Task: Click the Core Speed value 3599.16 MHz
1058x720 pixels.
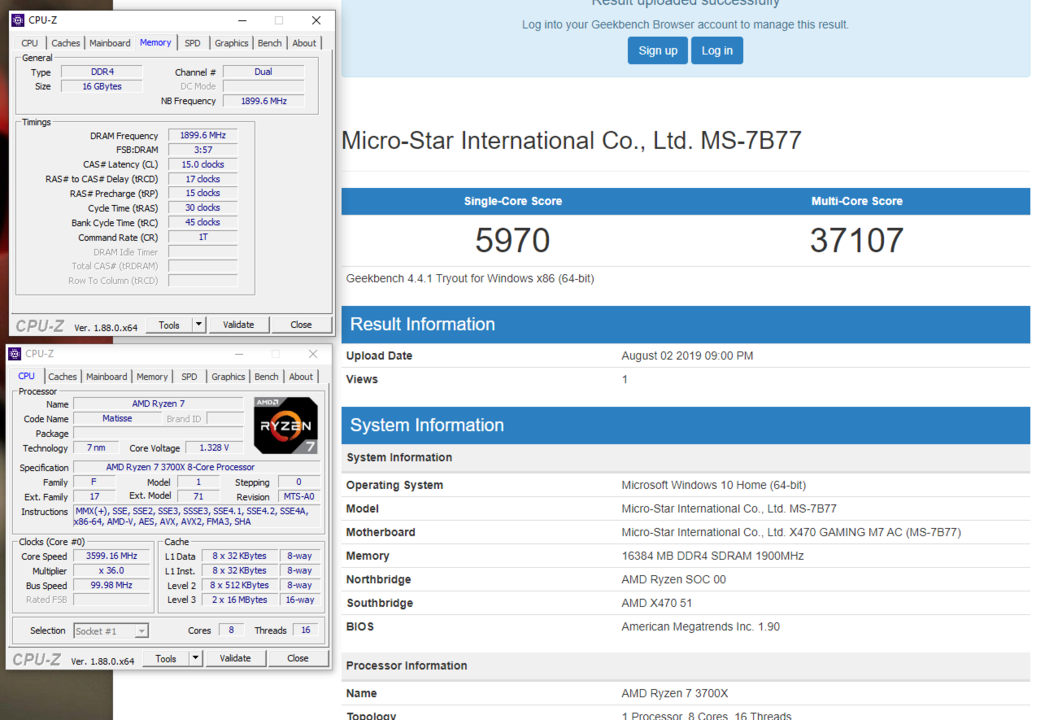Action: click(x=111, y=556)
